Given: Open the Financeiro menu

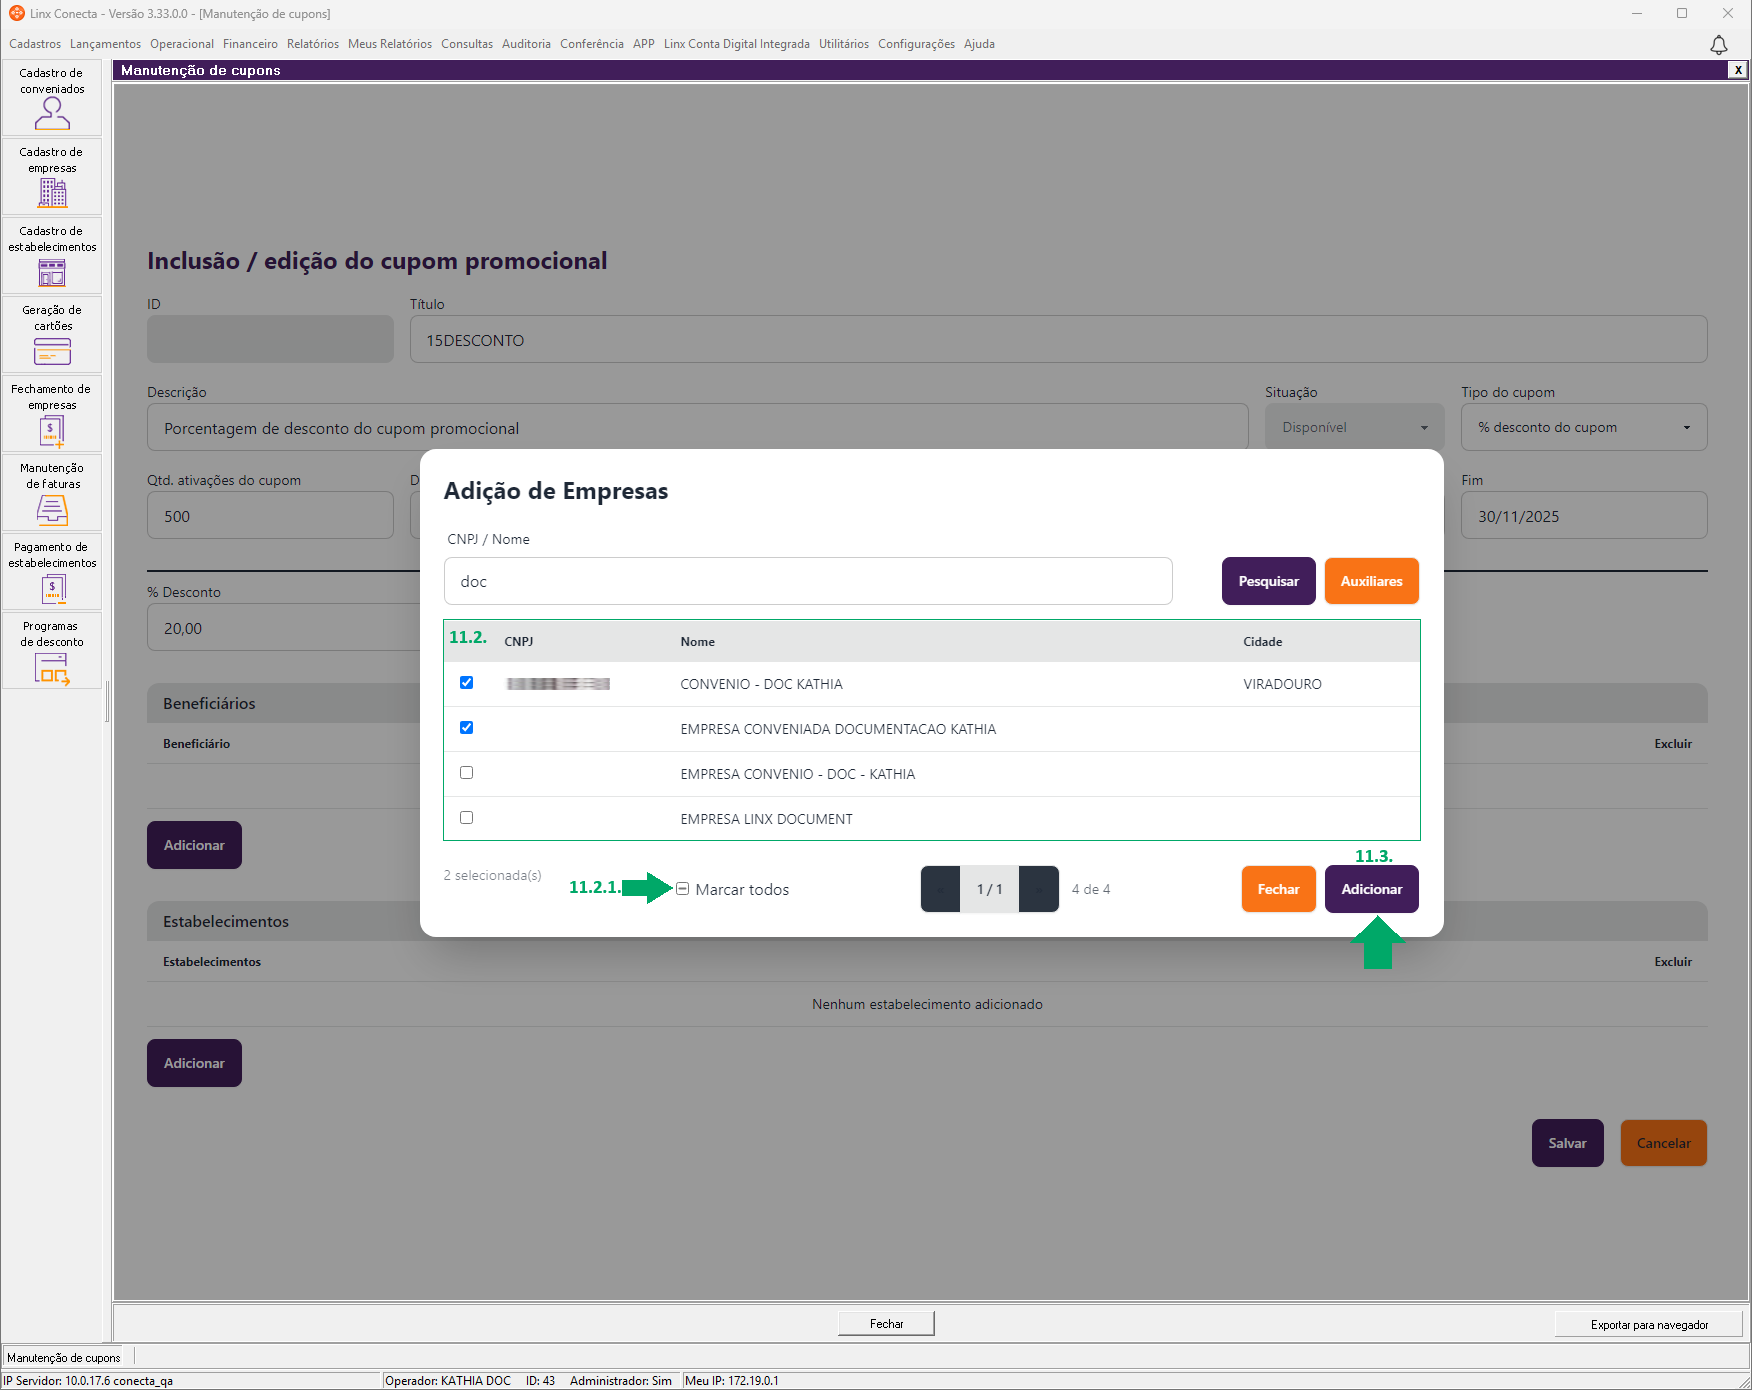Looking at the screenshot, I should pyautogui.click(x=250, y=44).
